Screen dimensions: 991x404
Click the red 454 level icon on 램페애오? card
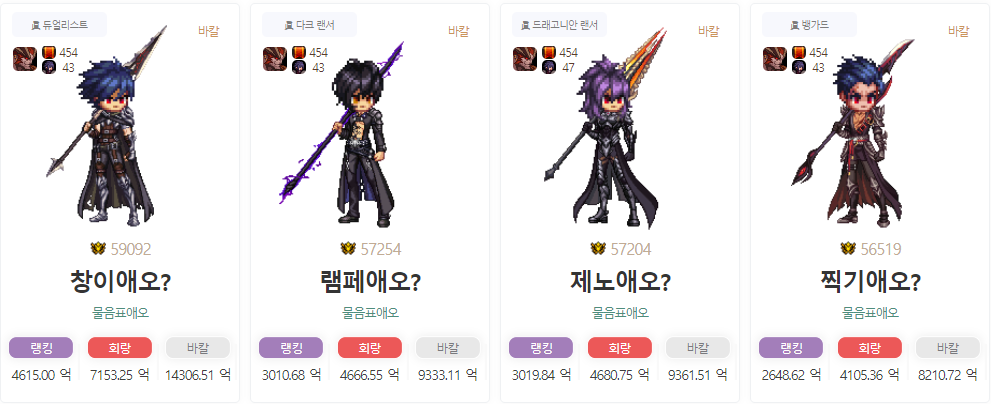299,52
